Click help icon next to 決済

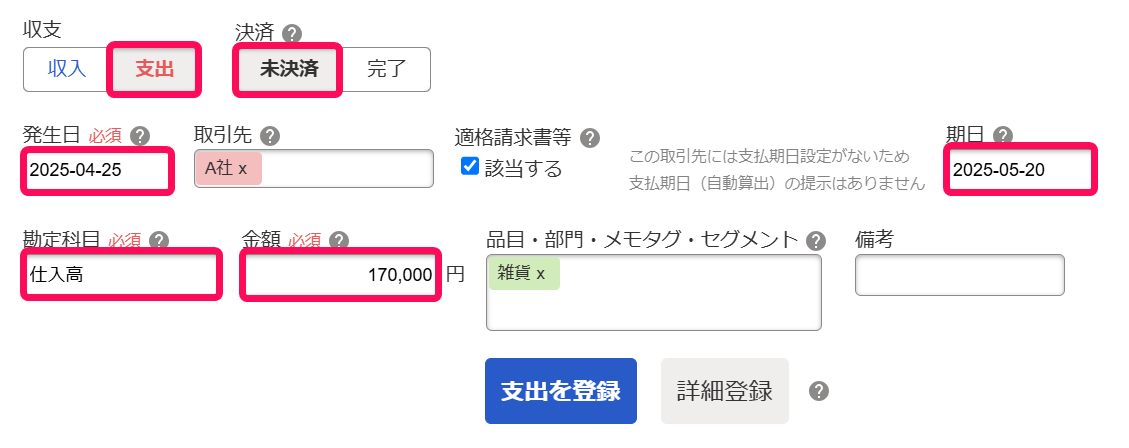coord(292,33)
